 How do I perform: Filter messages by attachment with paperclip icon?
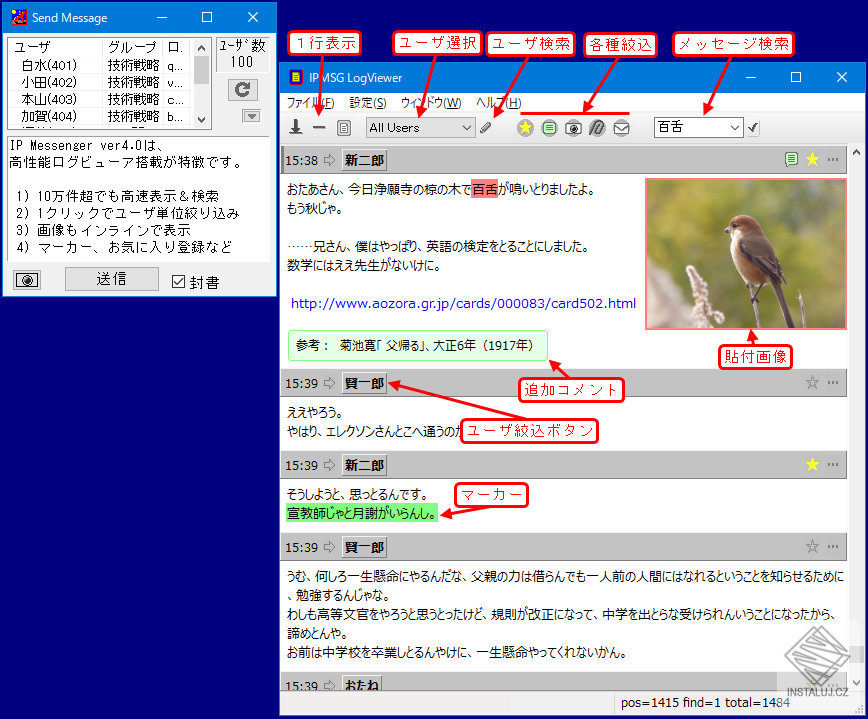(x=596, y=128)
